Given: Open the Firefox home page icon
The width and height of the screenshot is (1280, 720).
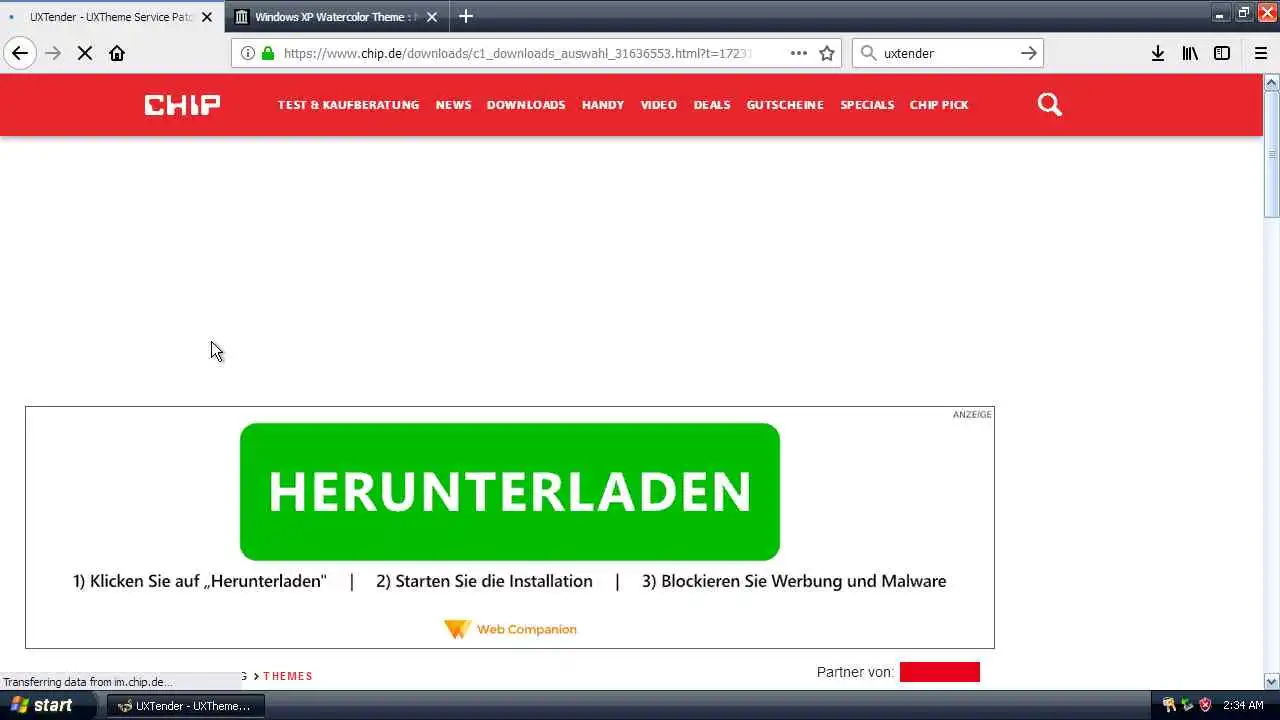Looking at the screenshot, I should [117, 53].
